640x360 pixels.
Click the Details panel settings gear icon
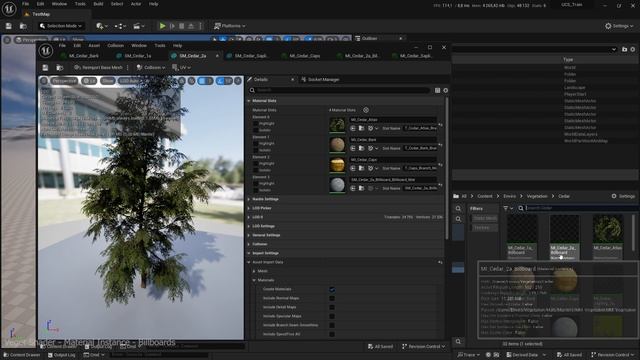[x=445, y=90]
